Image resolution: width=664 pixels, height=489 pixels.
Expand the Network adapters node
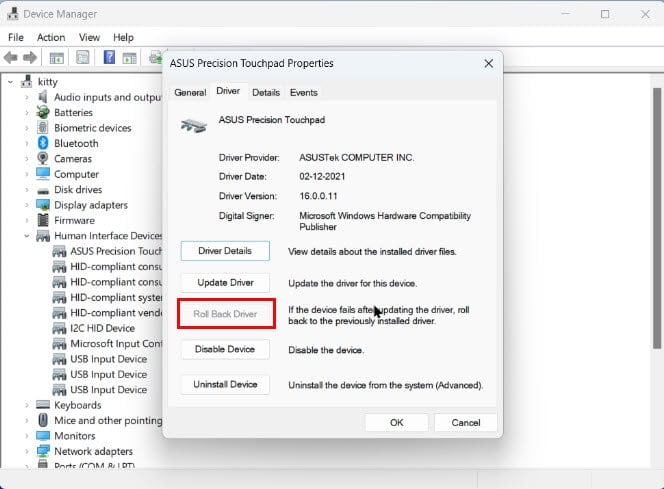tap(27, 451)
